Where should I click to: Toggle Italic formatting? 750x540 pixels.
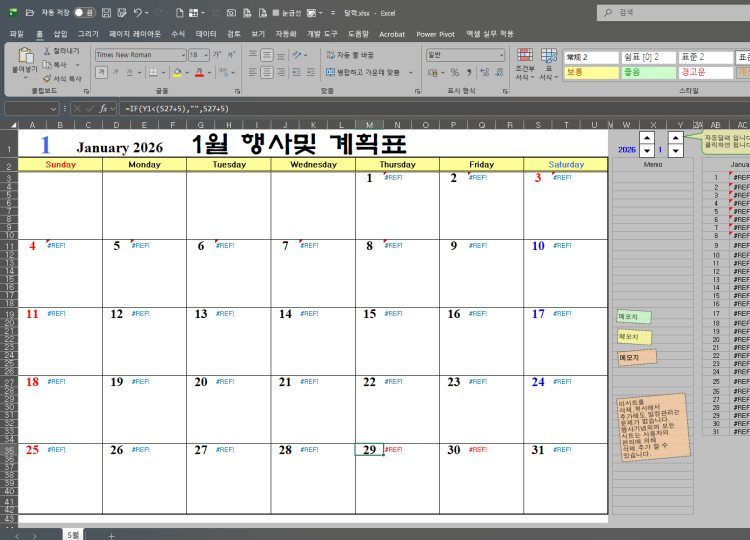click(115, 72)
